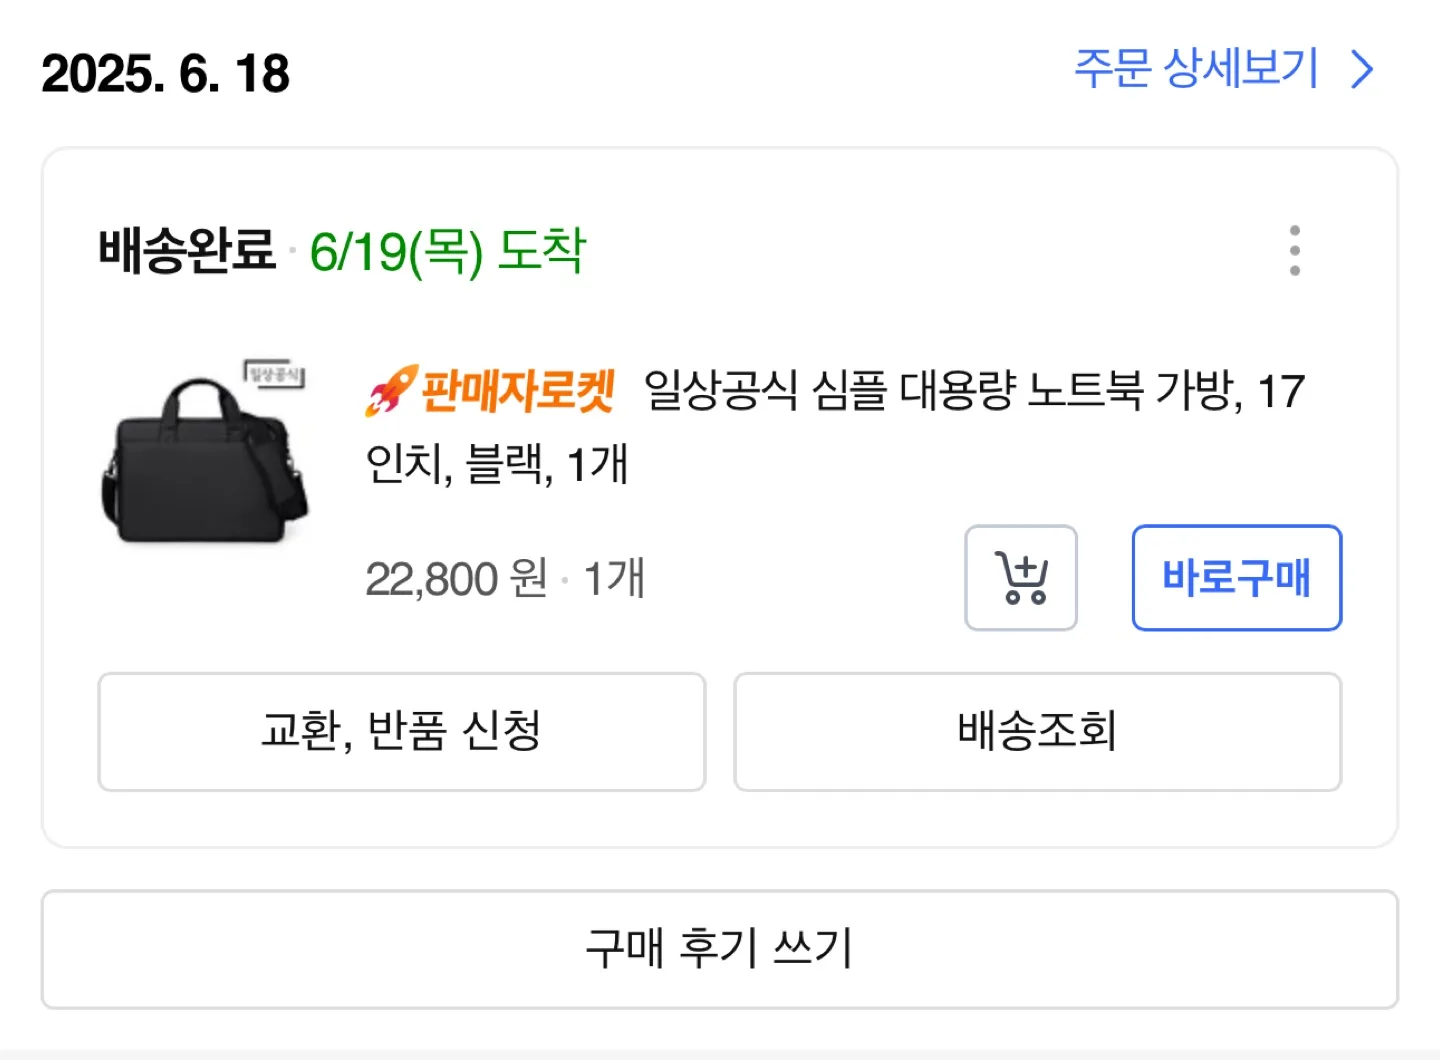1440x1060 pixels.
Task: Click the 판매자로켓 badge text
Action: (x=517, y=390)
